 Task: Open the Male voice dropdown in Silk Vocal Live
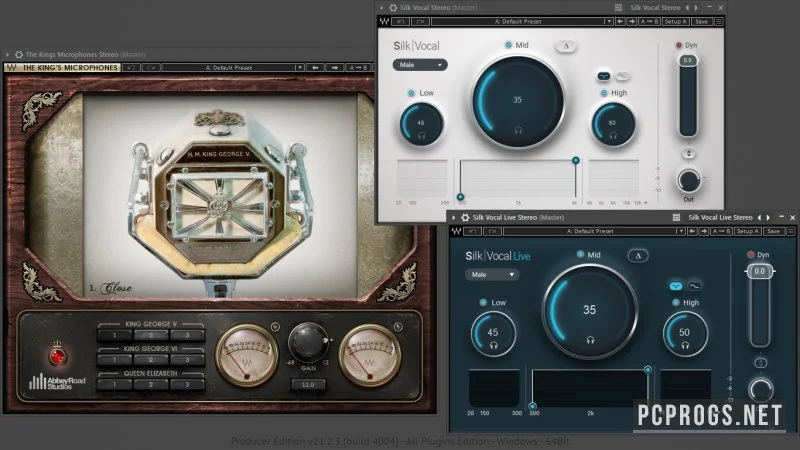click(492, 274)
